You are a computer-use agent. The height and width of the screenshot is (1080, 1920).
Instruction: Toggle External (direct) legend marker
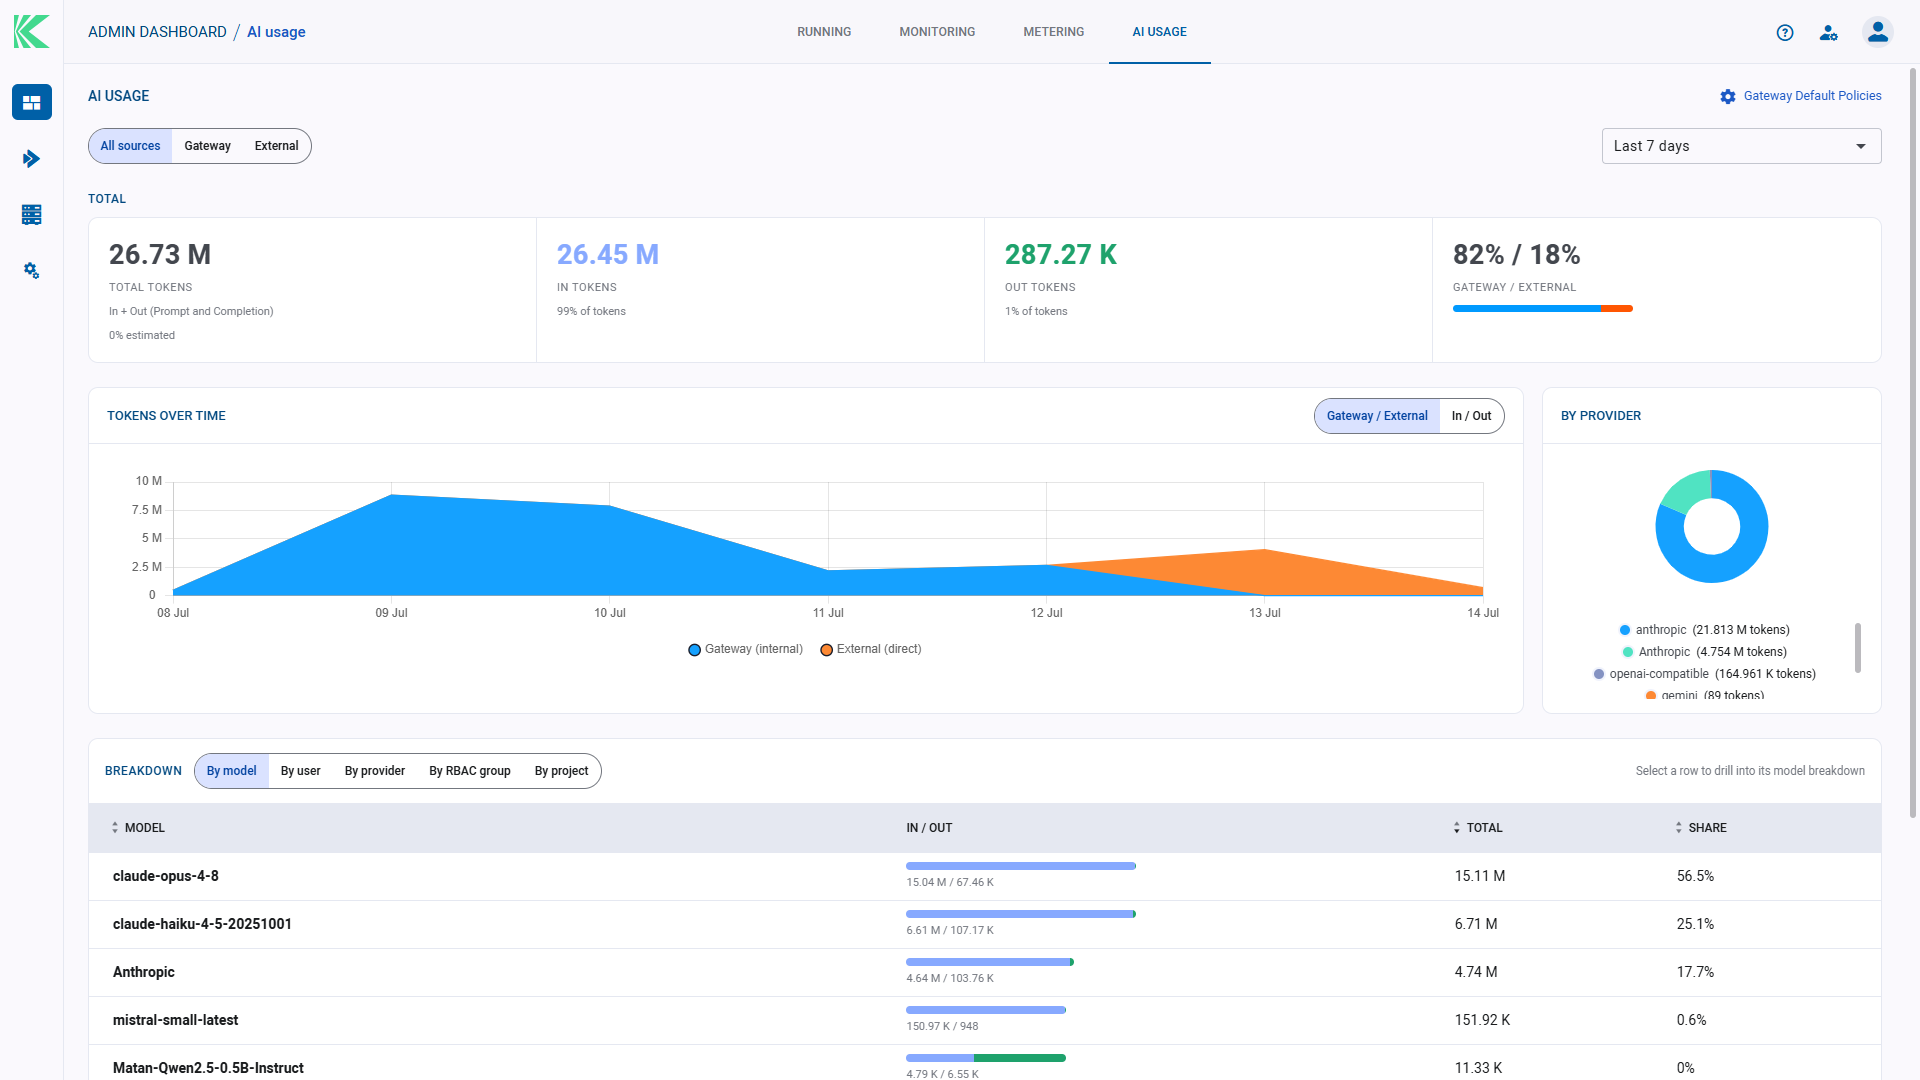point(827,650)
